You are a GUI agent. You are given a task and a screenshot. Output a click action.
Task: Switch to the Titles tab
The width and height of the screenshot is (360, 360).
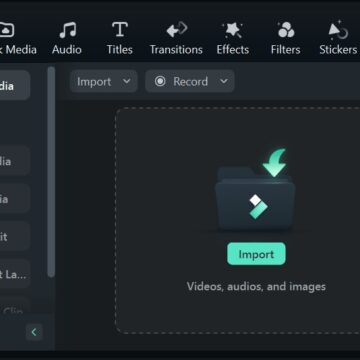click(120, 38)
